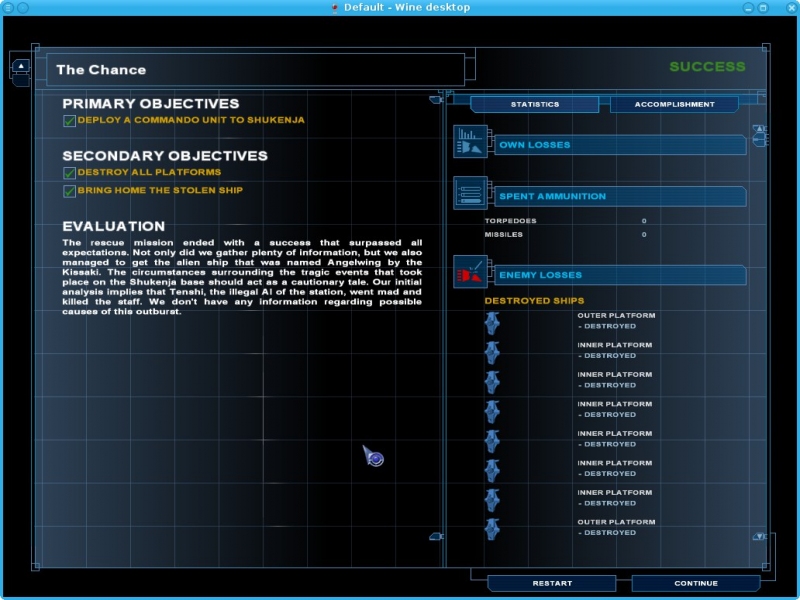Click the Bring Home the Stolen Ship checkbox
800x600 pixels.
pos(69,191)
